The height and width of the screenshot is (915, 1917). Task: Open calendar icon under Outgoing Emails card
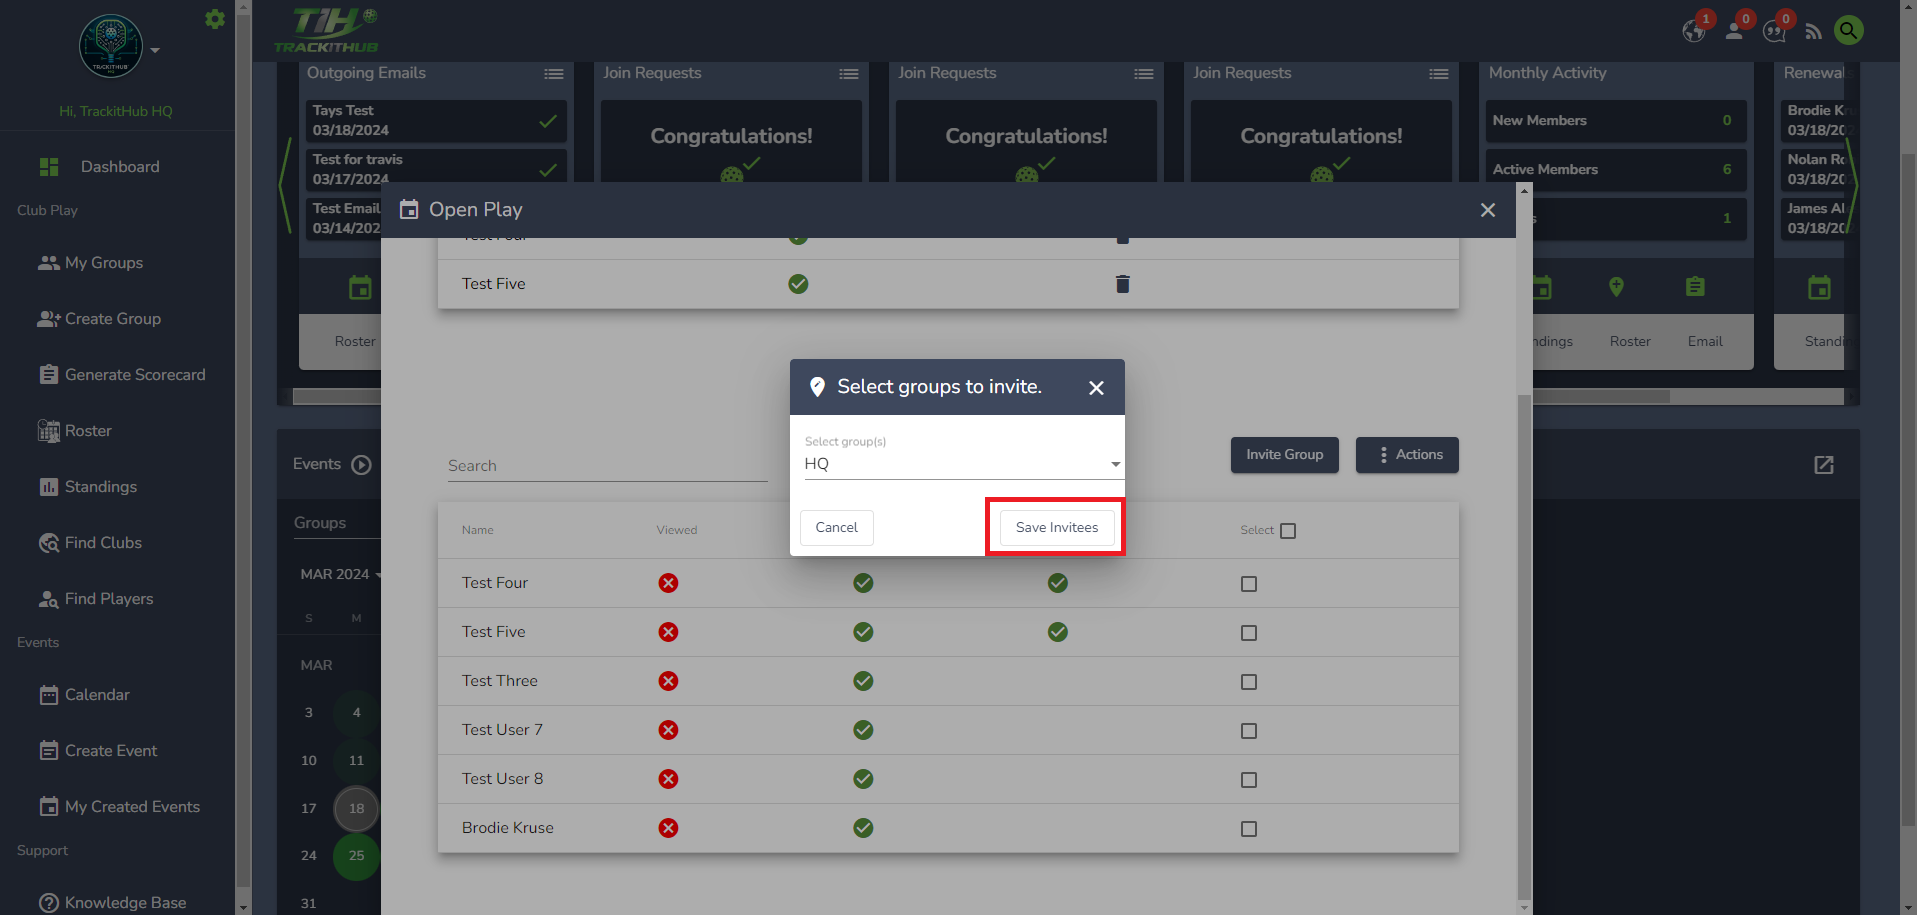[360, 288]
